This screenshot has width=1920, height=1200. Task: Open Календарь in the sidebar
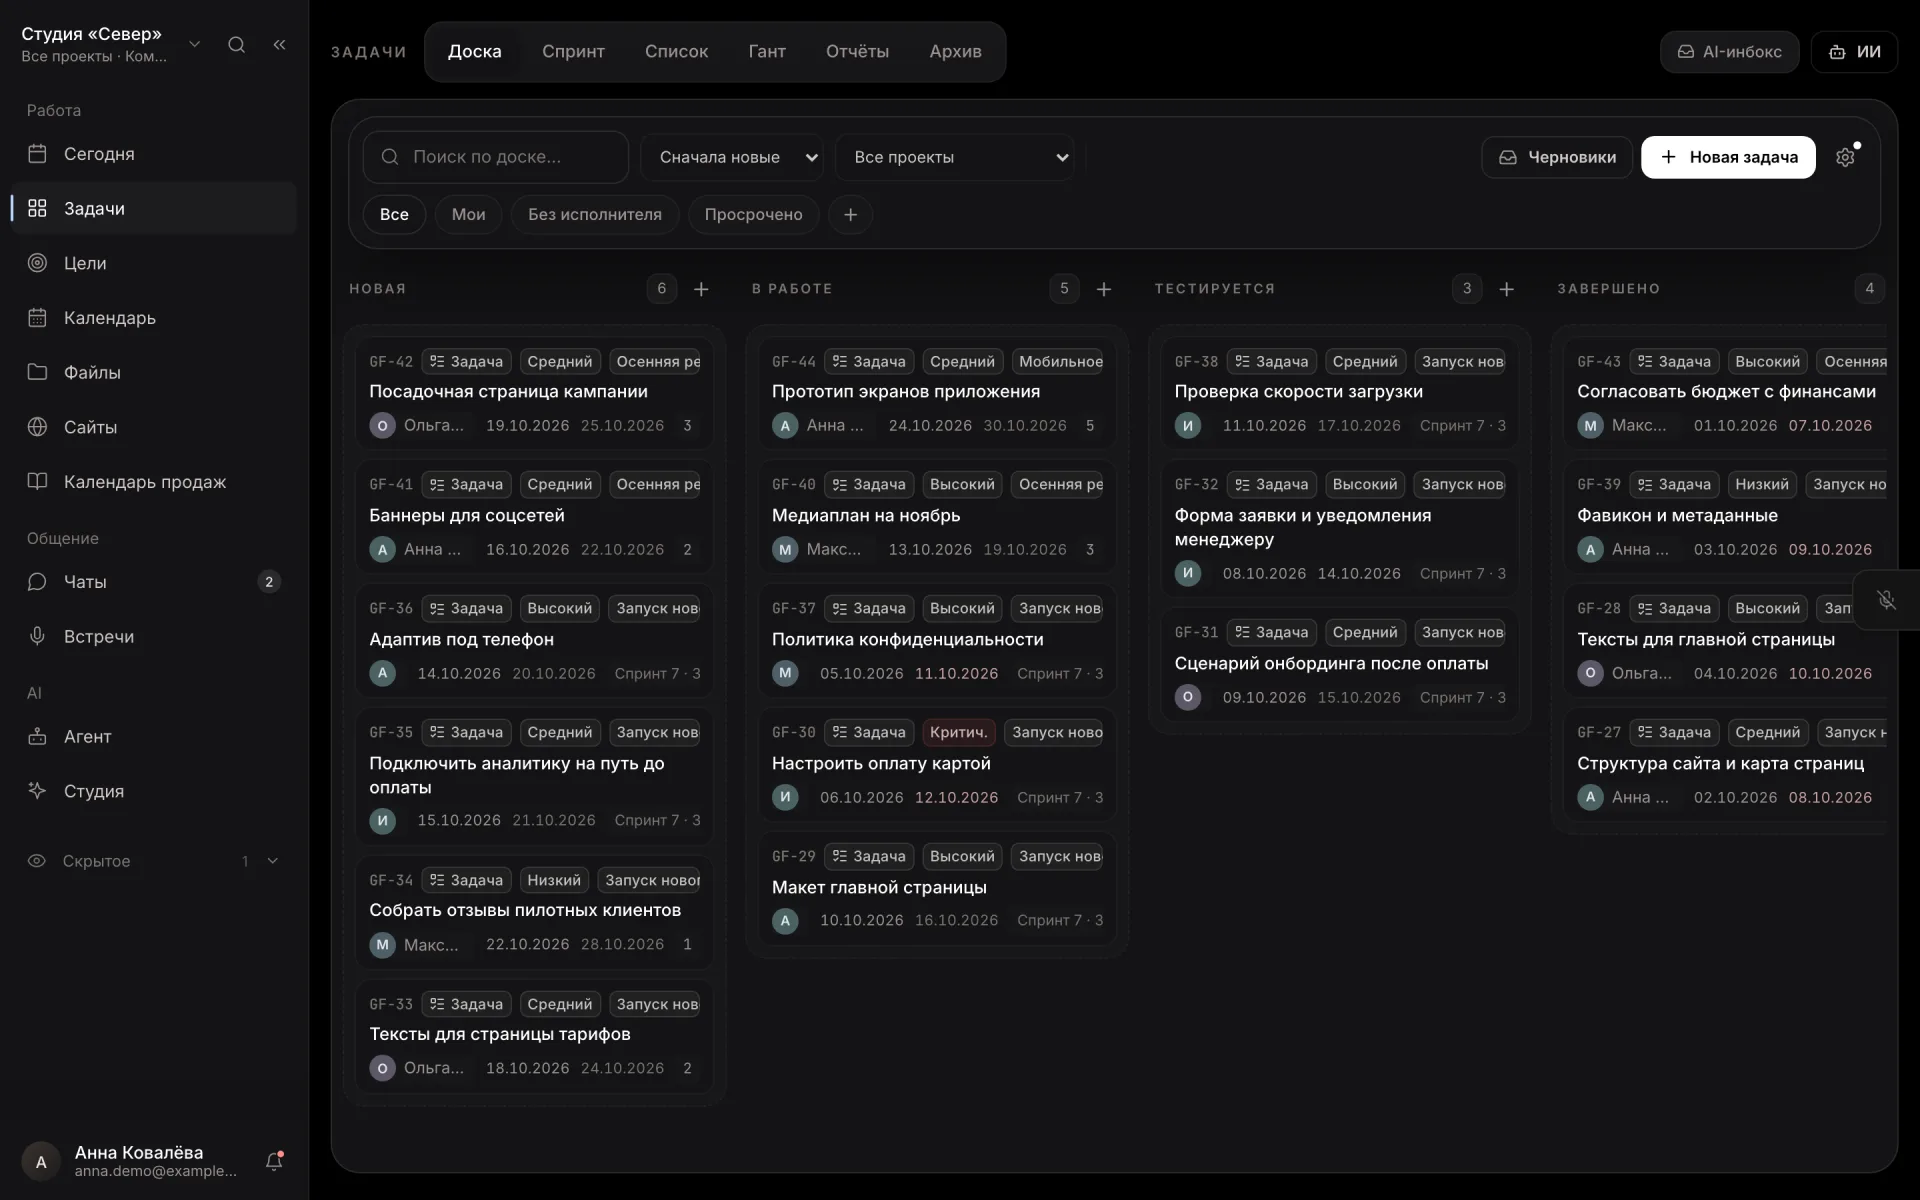click(x=154, y=318)
